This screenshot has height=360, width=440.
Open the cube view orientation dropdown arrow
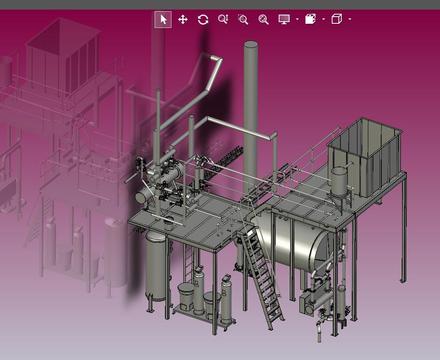tap(350, 19)
